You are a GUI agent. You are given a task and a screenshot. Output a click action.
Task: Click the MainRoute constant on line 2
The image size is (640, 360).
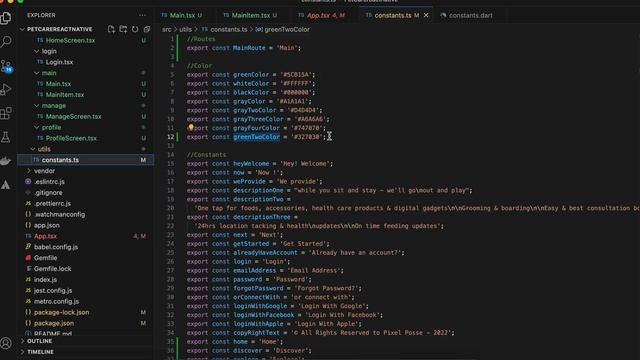(x=249, y=48)
